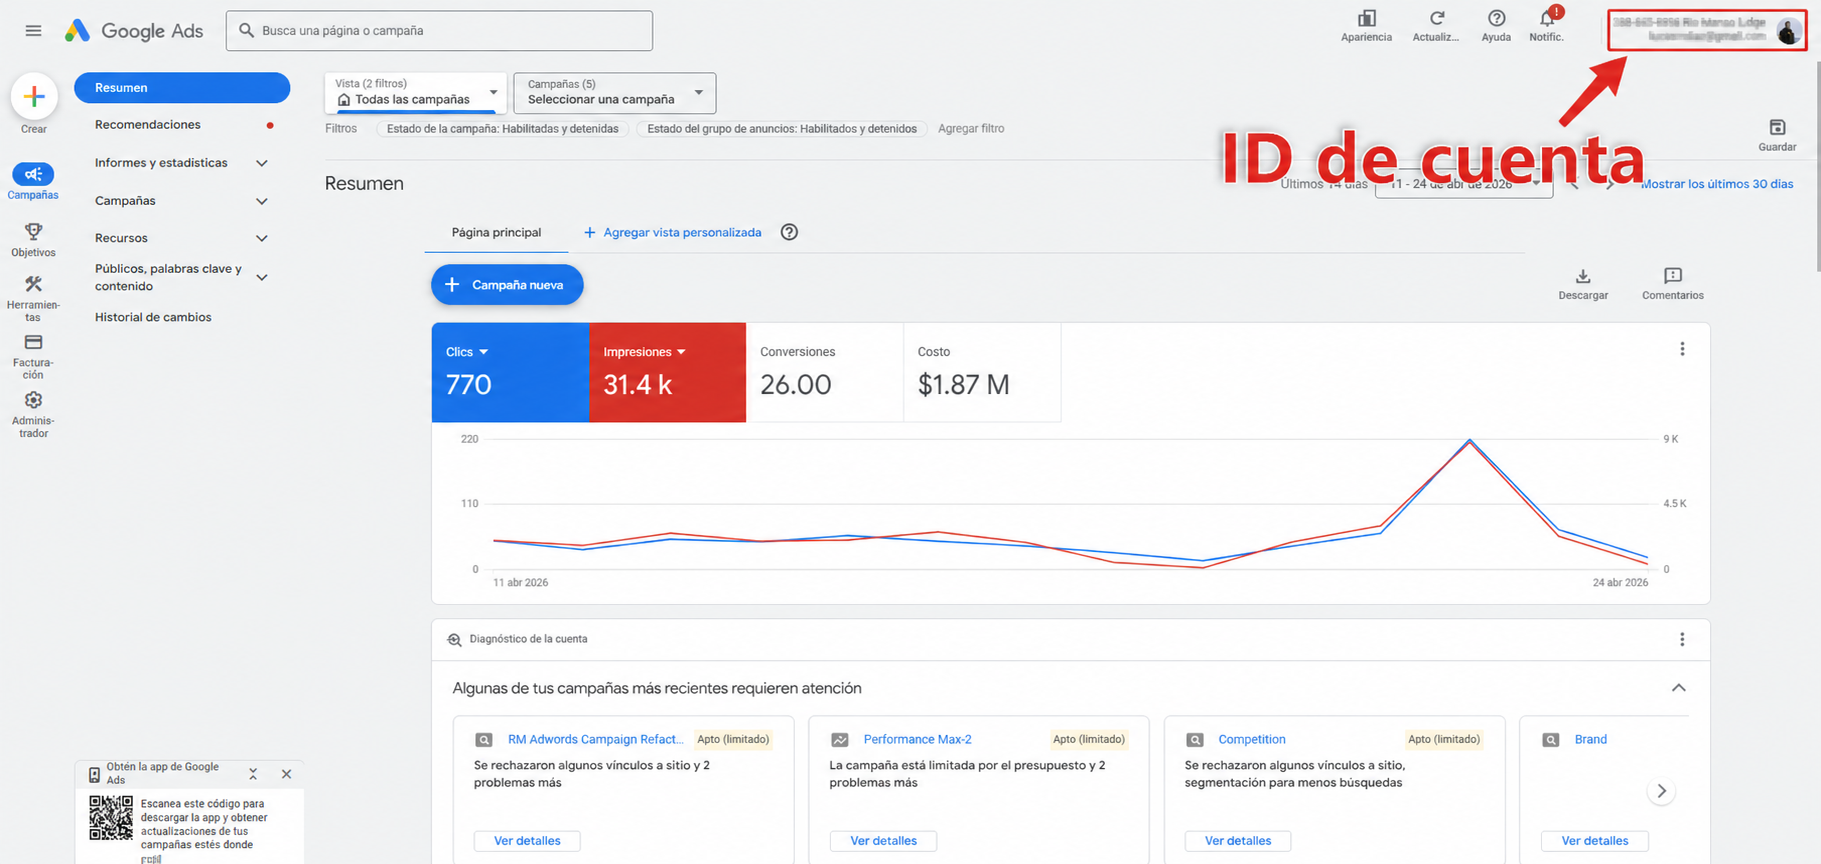
Task: Collapse the Google Ads app promo
Action: [x=253, y=774]
